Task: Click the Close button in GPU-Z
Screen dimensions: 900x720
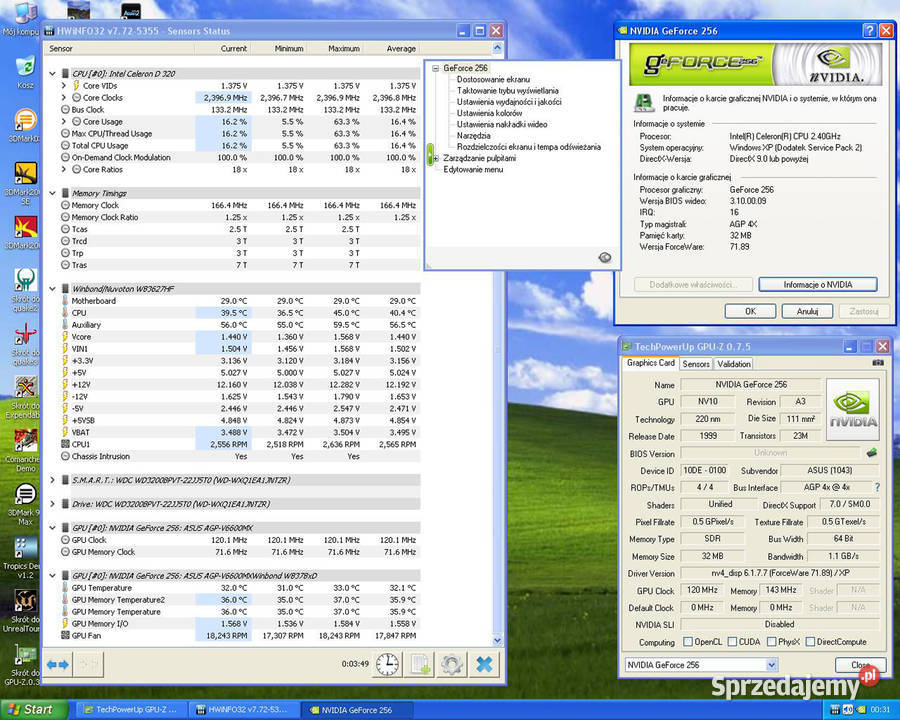Action: (x=860, y=664)
